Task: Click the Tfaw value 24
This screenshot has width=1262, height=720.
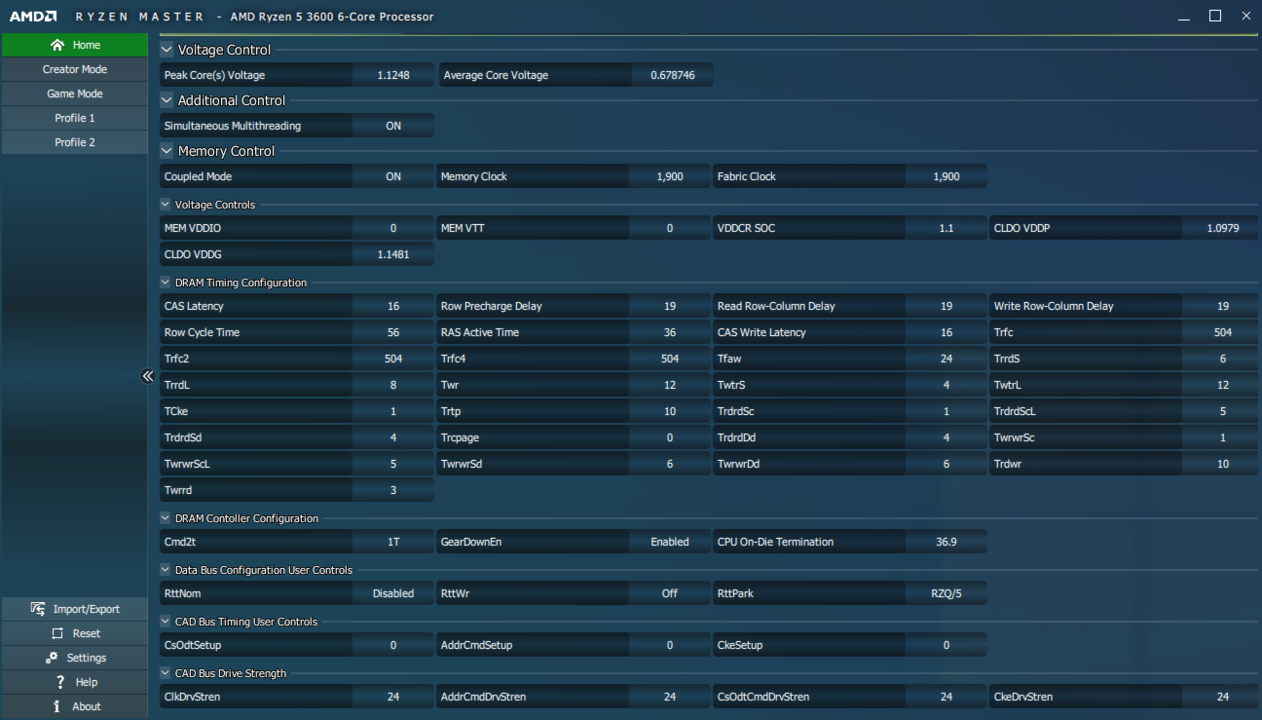Action: (946, 359)
